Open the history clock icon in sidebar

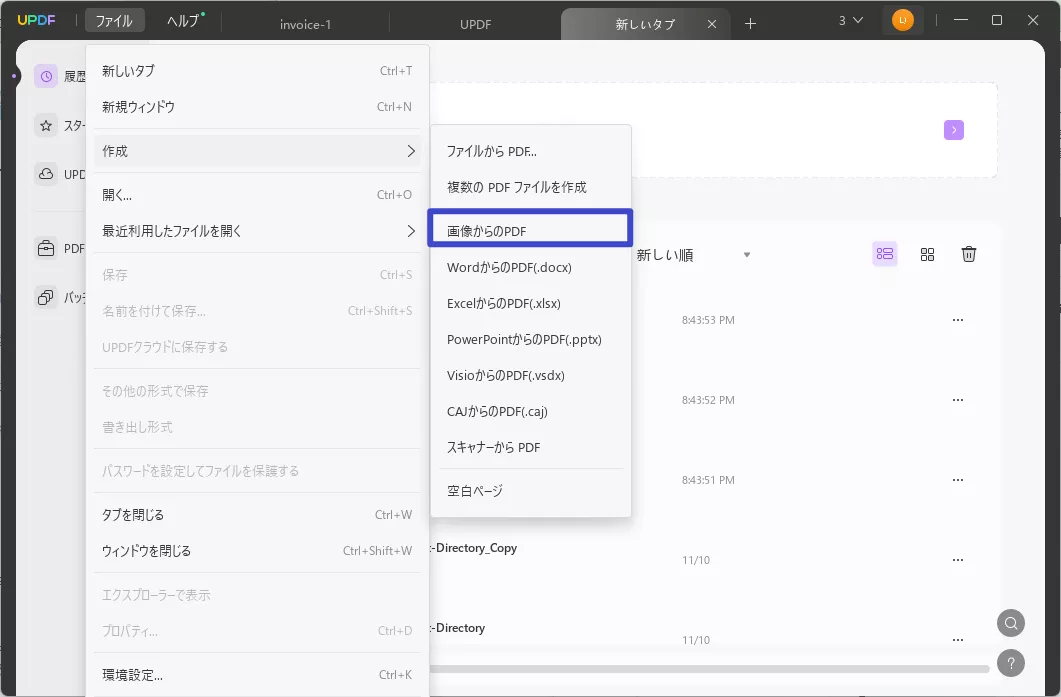click(46, 76)
